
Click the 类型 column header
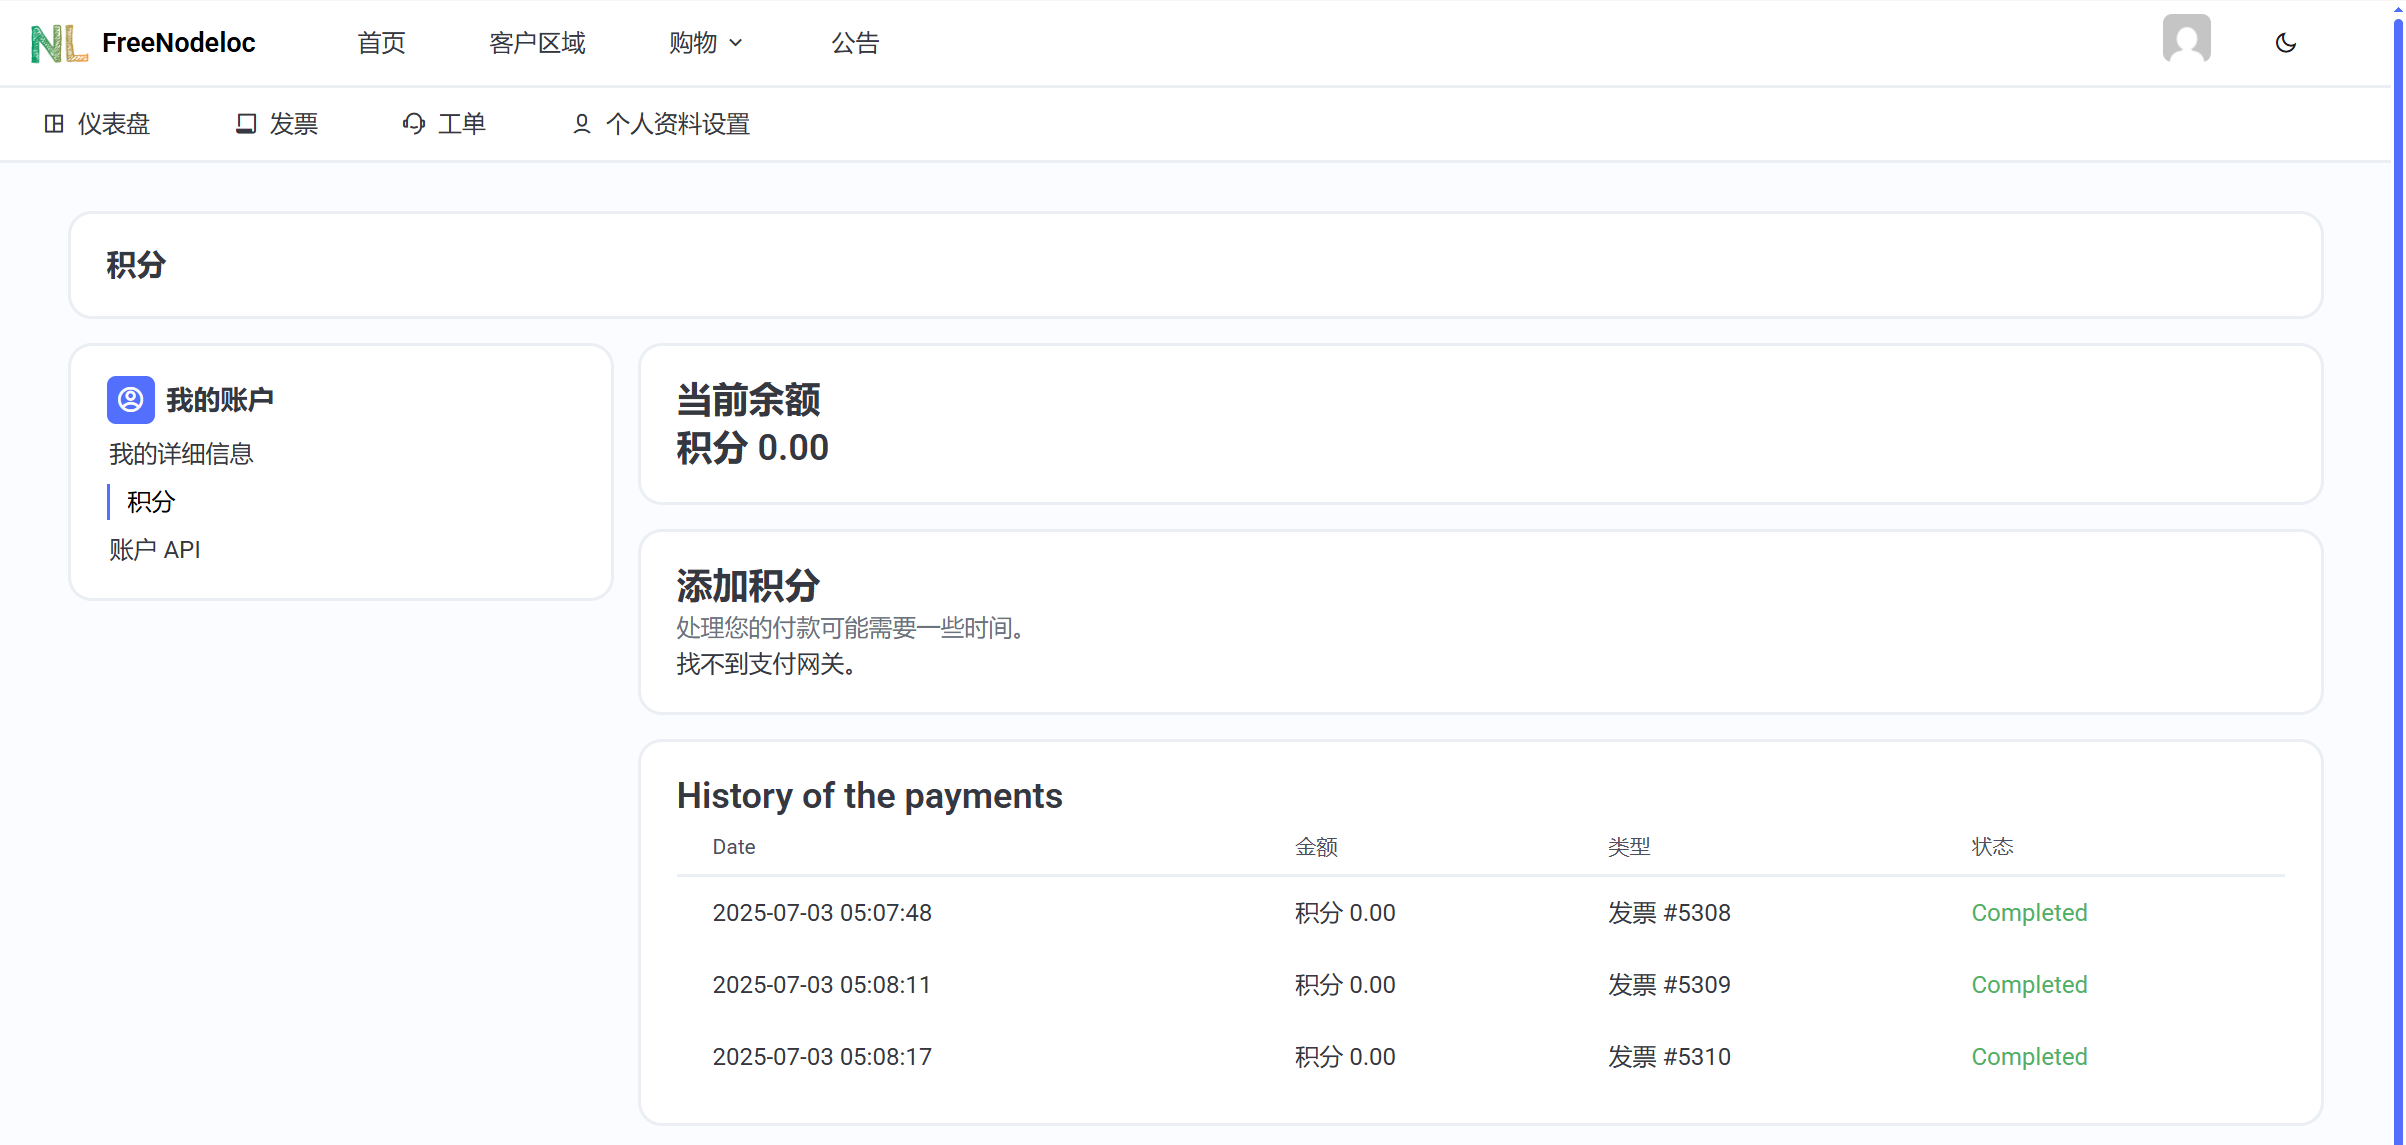(1629, 847)
